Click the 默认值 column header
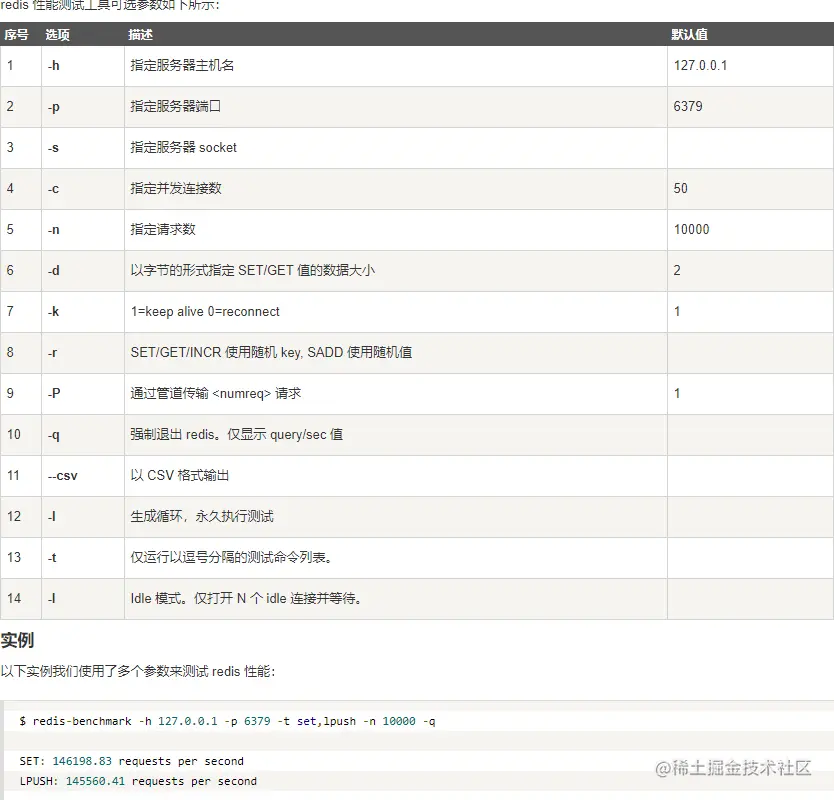 689,35
